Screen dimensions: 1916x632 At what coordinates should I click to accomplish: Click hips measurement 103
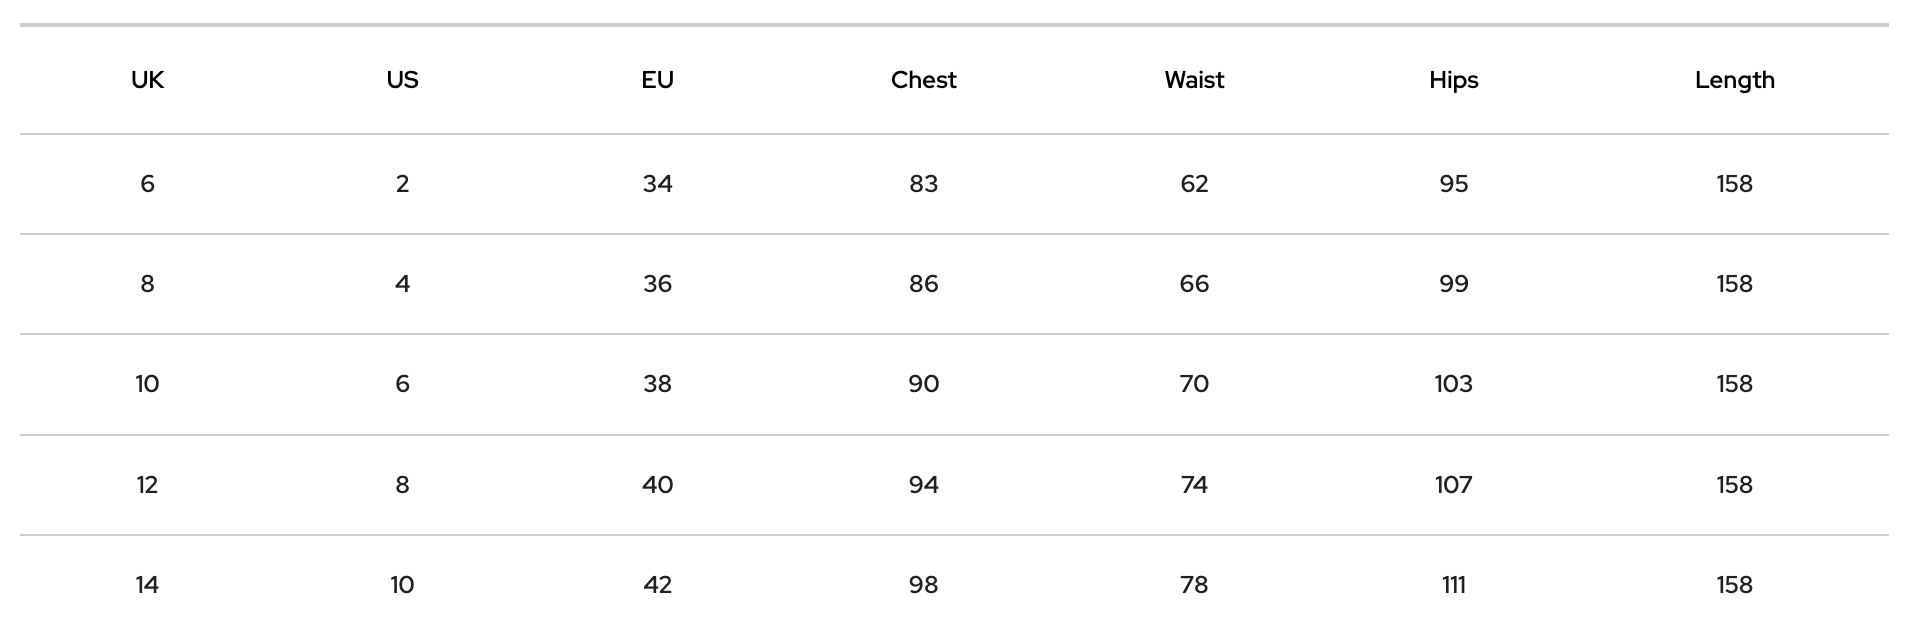click(1453, 384)
